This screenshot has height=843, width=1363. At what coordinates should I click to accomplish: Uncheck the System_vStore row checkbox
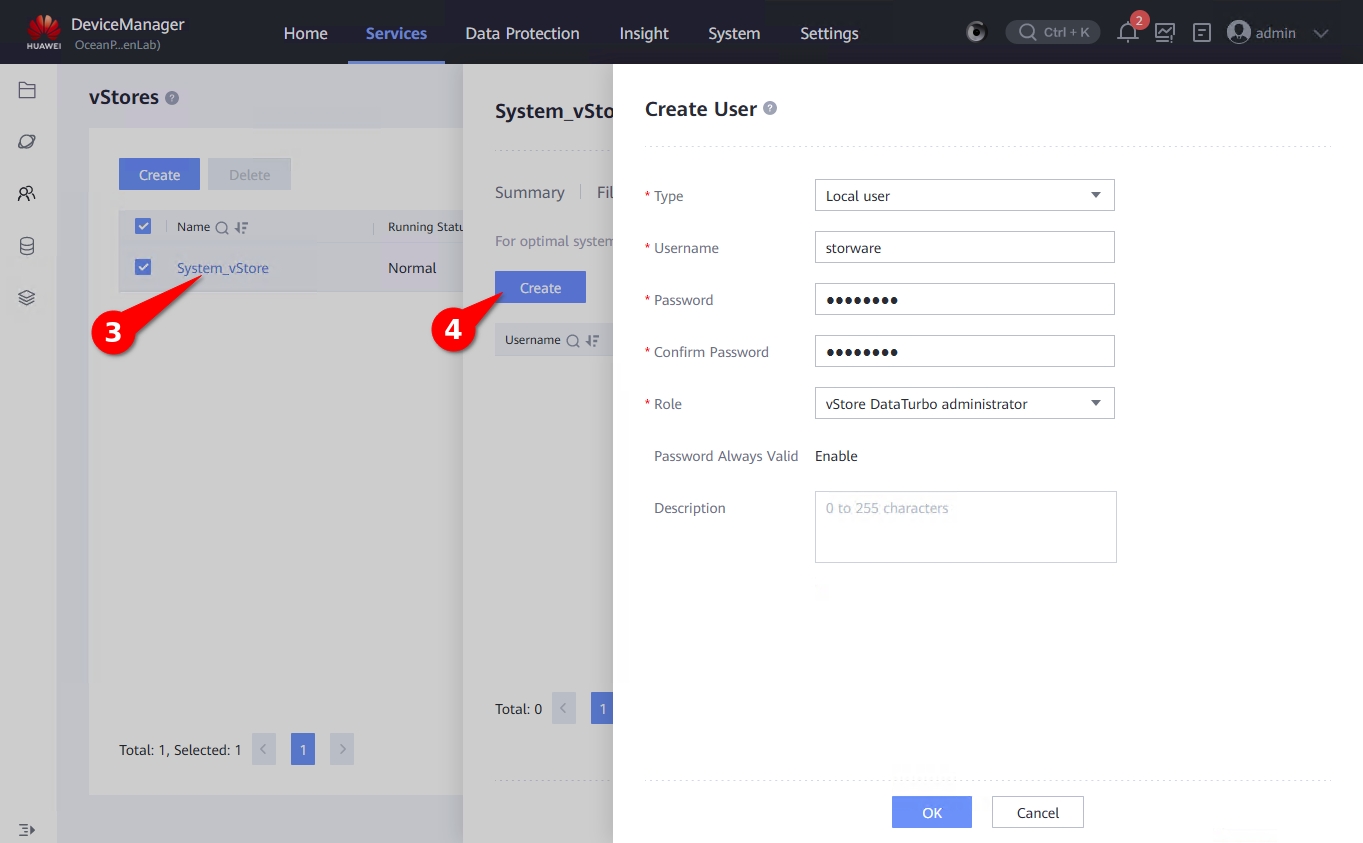click(143, 267)
